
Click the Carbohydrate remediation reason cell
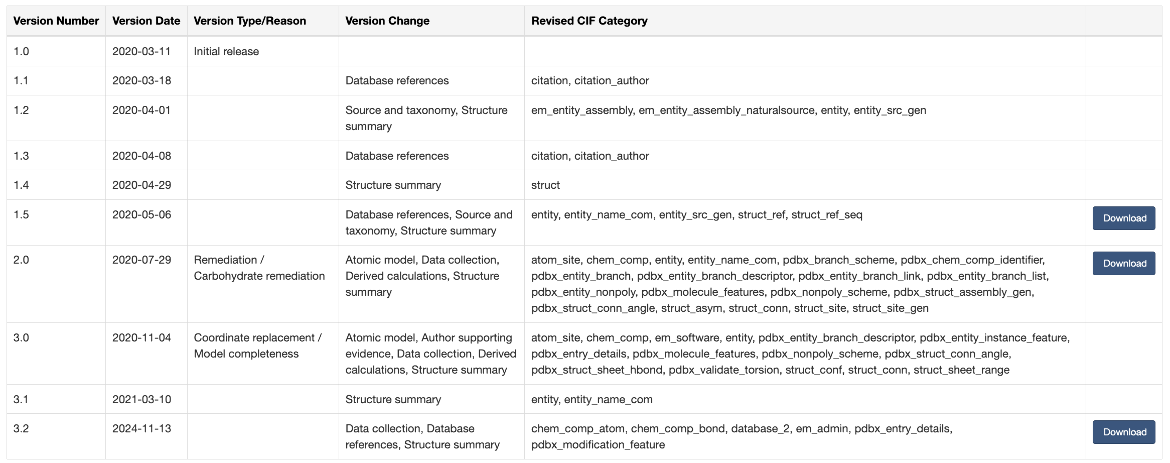tap(259, 268)
